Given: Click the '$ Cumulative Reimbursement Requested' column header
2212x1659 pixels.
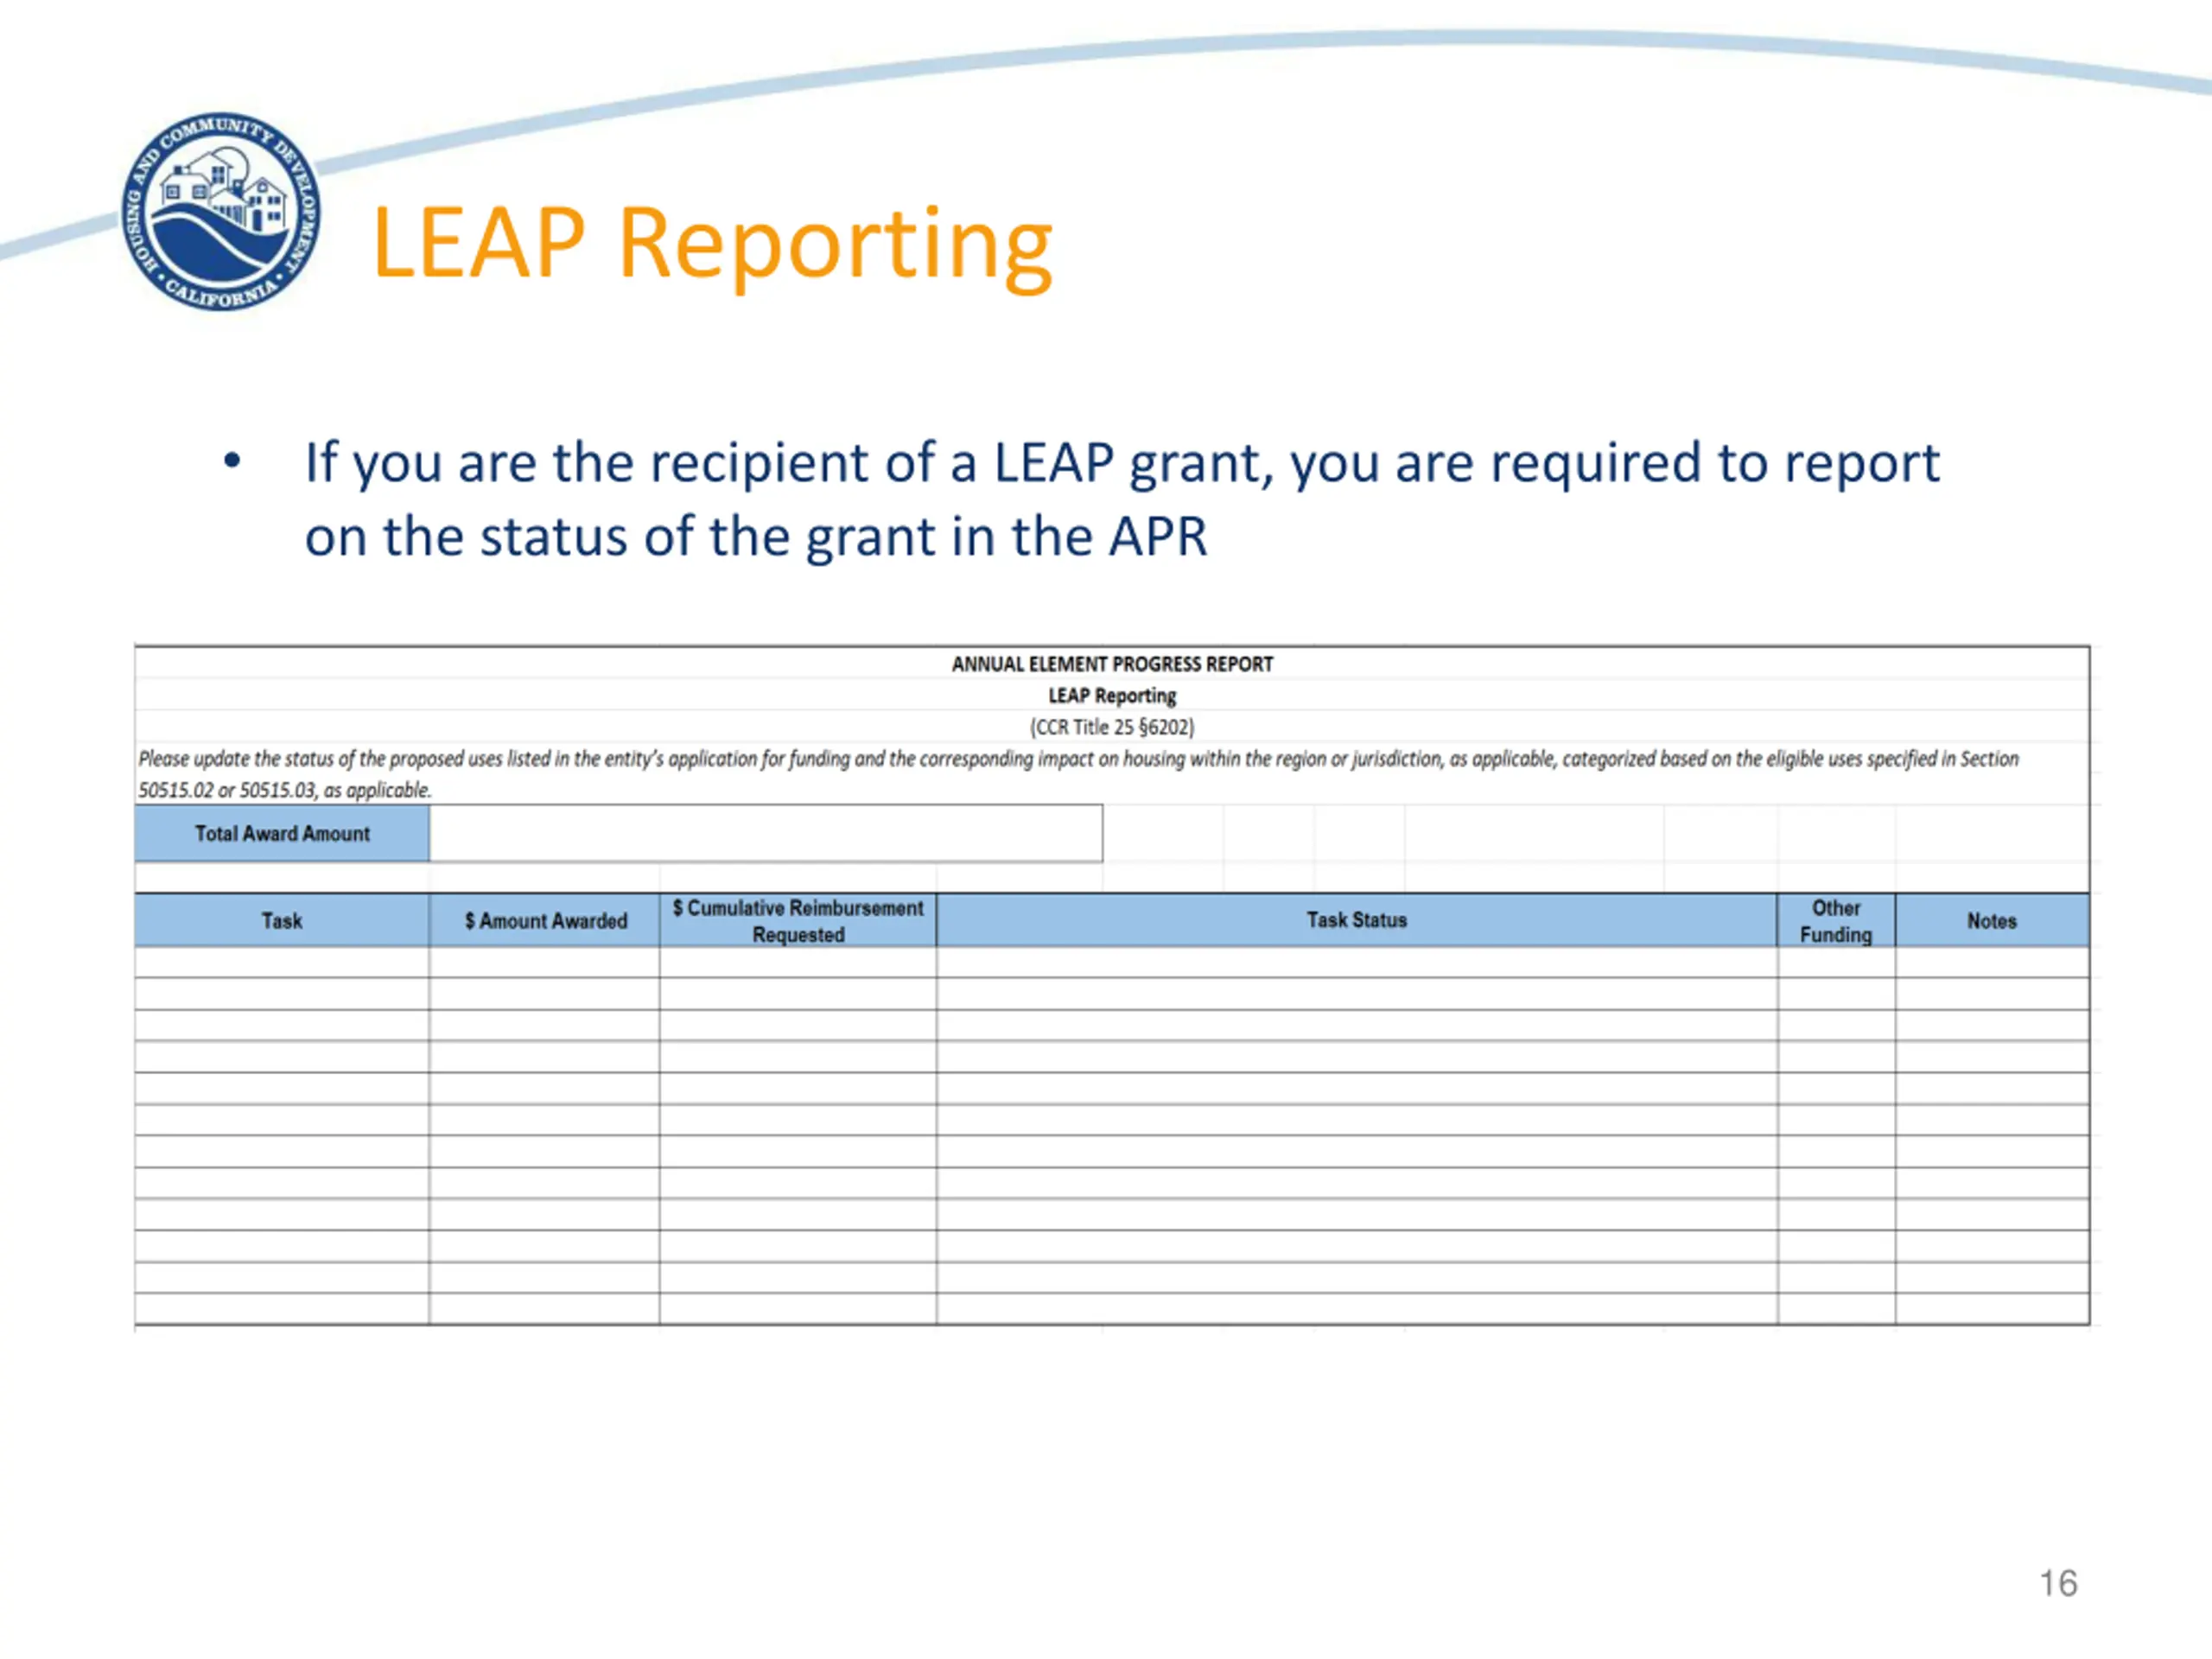Looking at the screenshot, I should pos(798,921).
